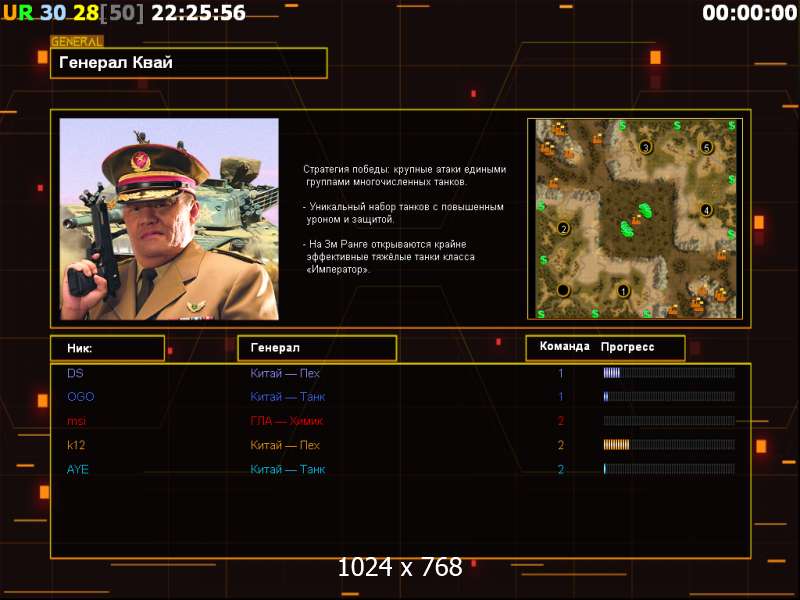
Task: Click the 'Генерал Квай' title box
Action: 189,63
